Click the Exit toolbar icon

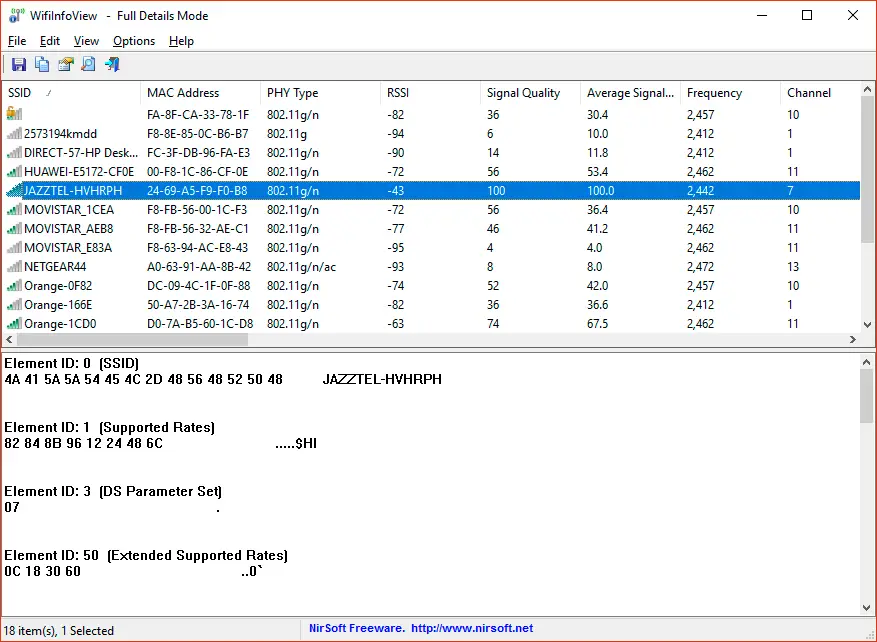[x=112, y=64]
